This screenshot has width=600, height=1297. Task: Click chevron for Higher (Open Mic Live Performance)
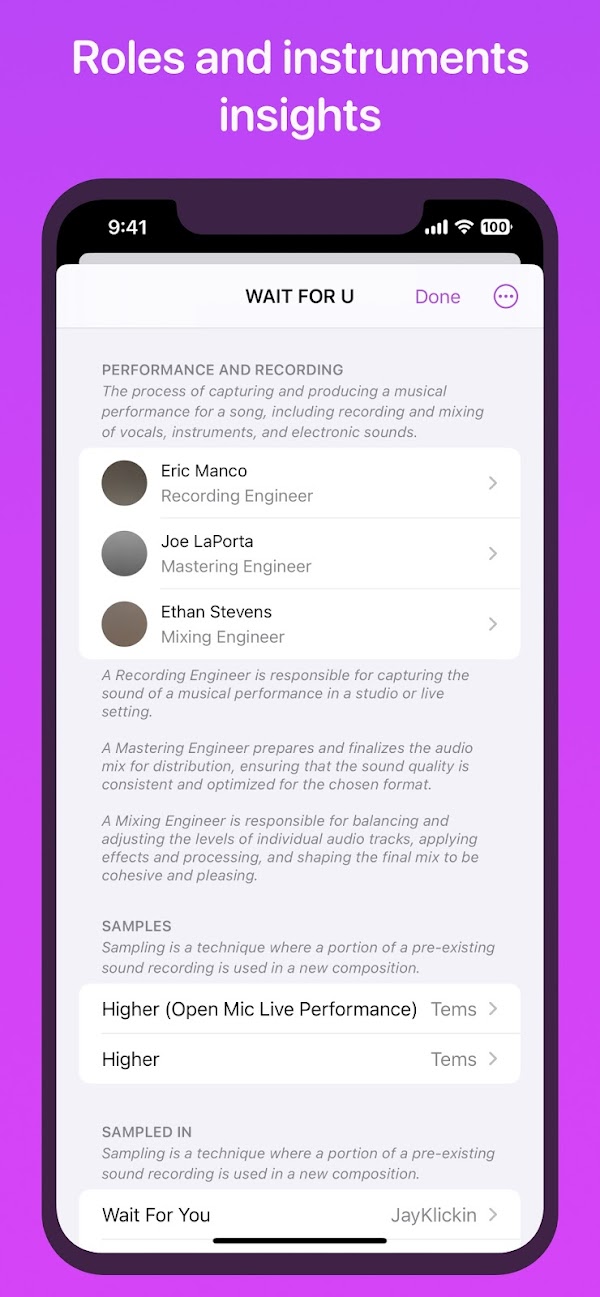click(492, 1009)
